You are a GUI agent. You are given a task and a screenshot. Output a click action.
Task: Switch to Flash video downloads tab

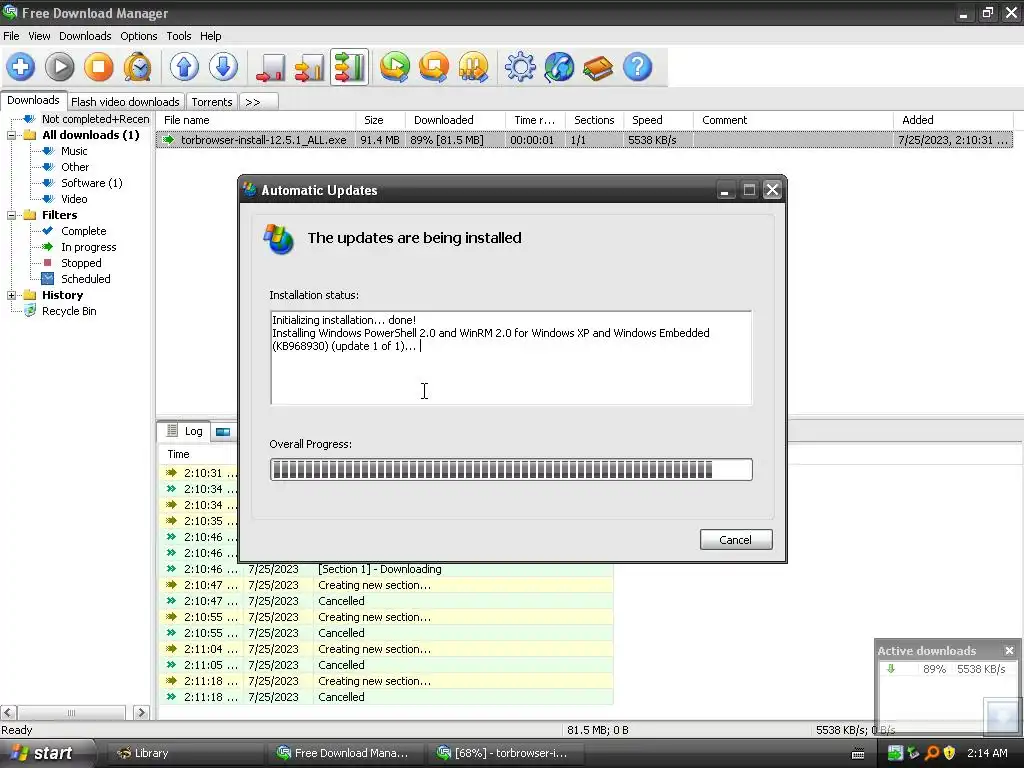point(125,102)
